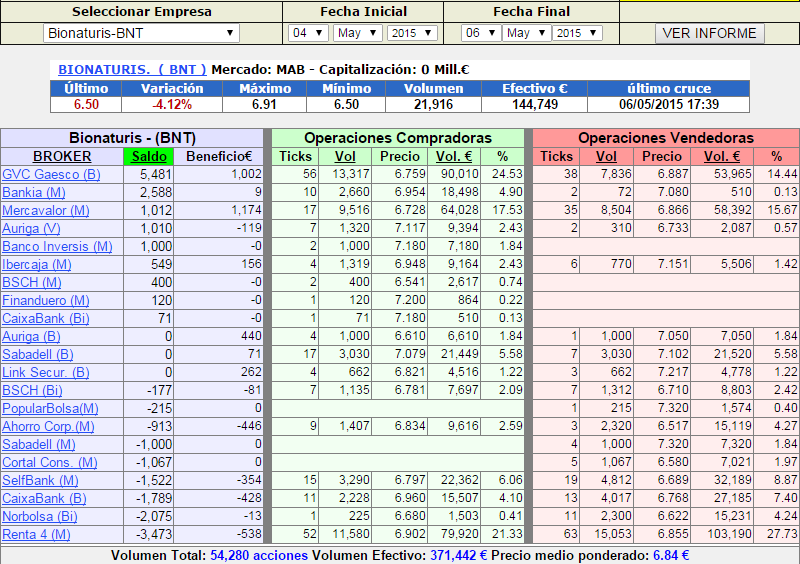
Task: Sort buying operations by Vol. € header
Action: 453,156
